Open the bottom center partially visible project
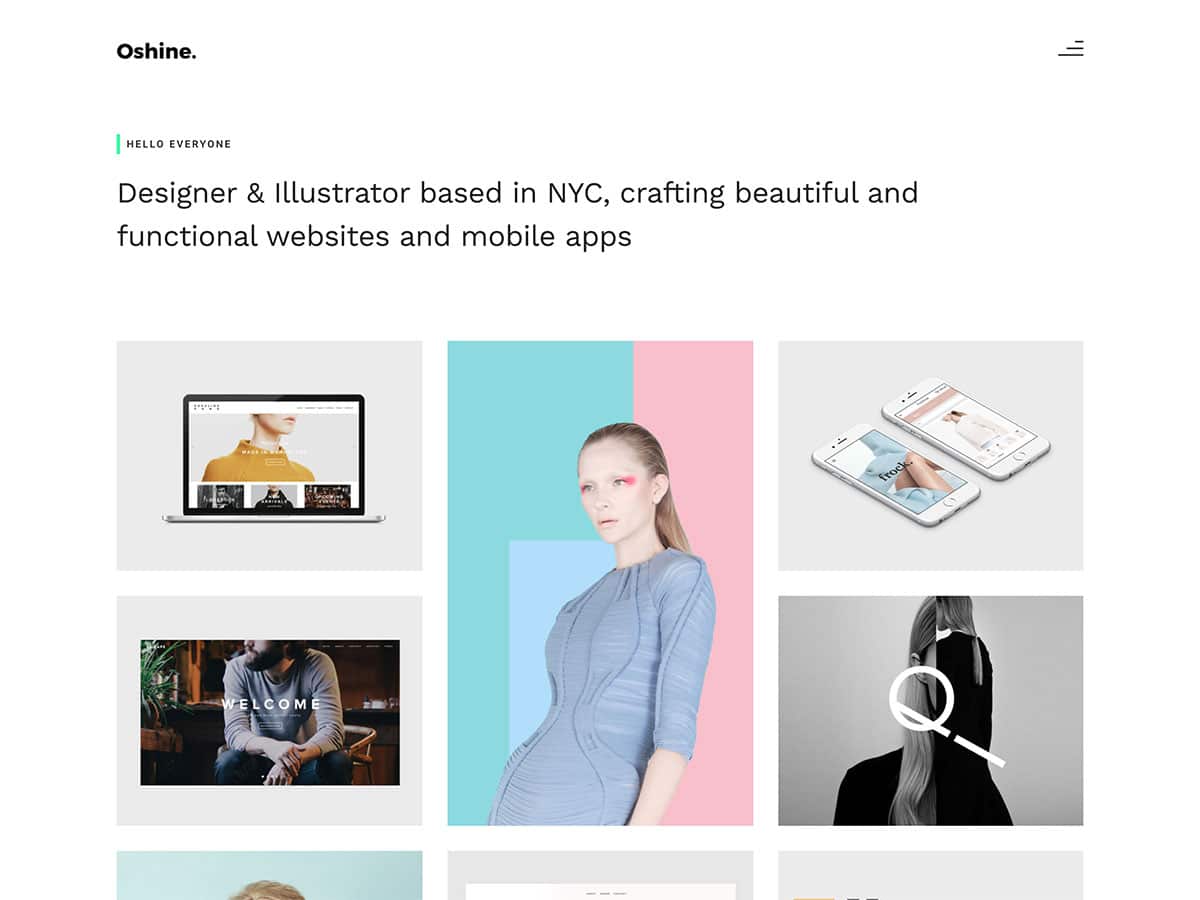The image size is (1200, 900). tap(600, 876)
